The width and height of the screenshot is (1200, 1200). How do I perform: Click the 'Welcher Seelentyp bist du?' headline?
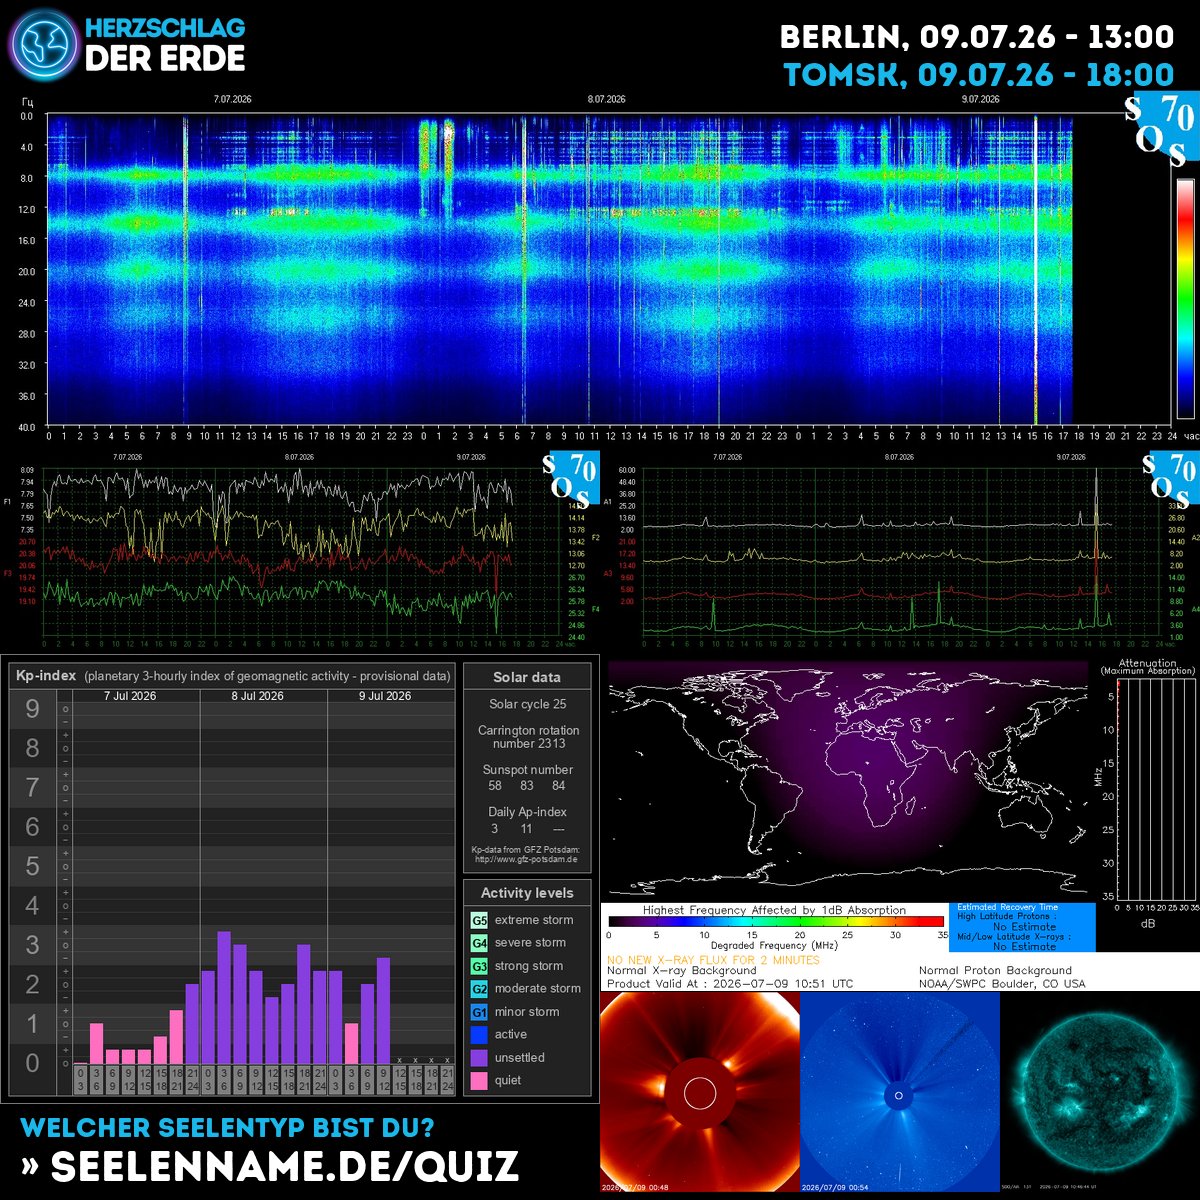(x=227, y=1128)
